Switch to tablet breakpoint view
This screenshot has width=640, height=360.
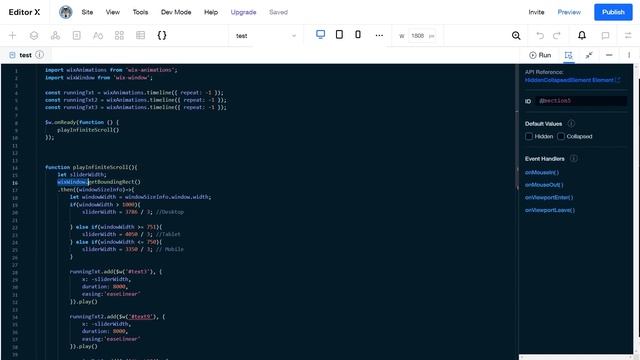[339, 35]
